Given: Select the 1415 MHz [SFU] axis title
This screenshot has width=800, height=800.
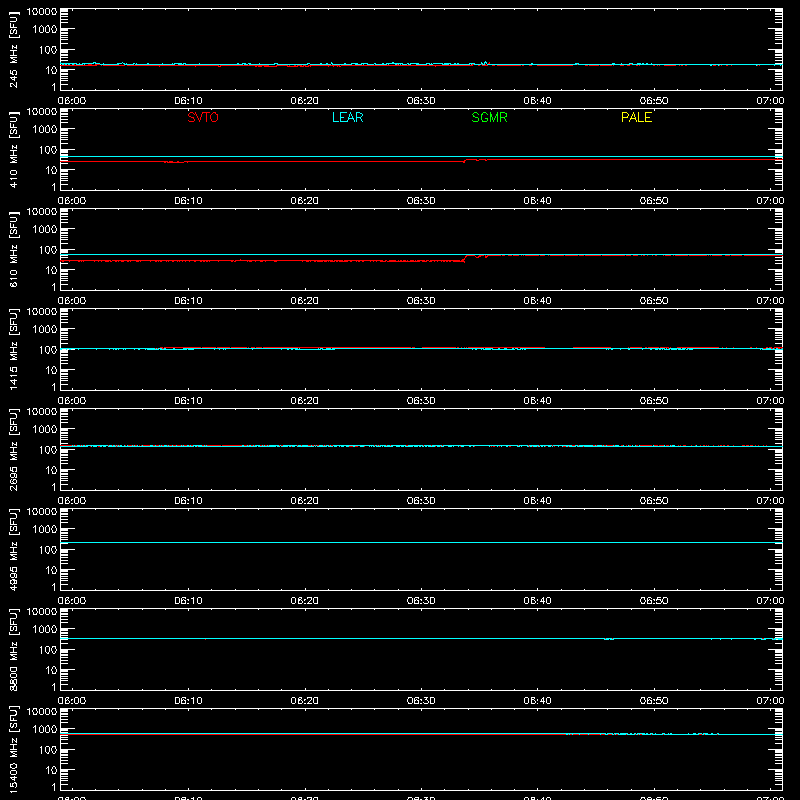Looking at the screenshot, I should point(13,349).
